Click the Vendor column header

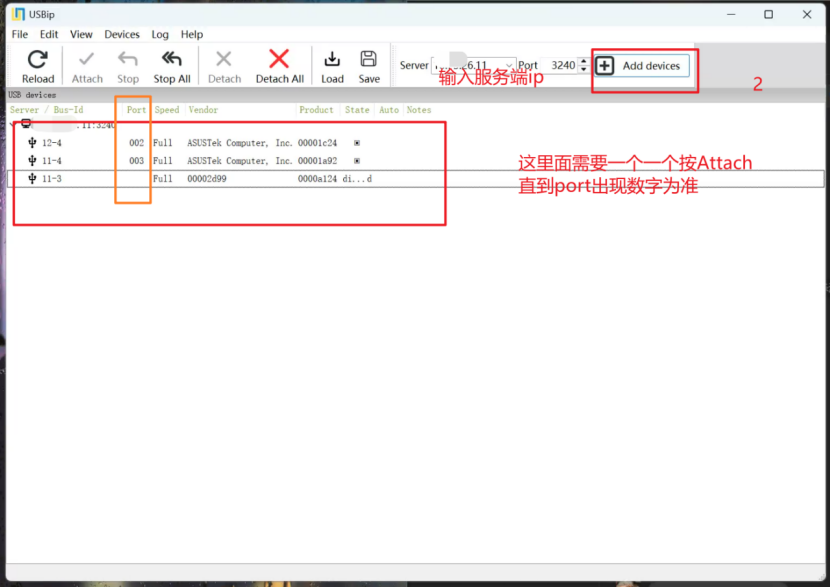203,110
